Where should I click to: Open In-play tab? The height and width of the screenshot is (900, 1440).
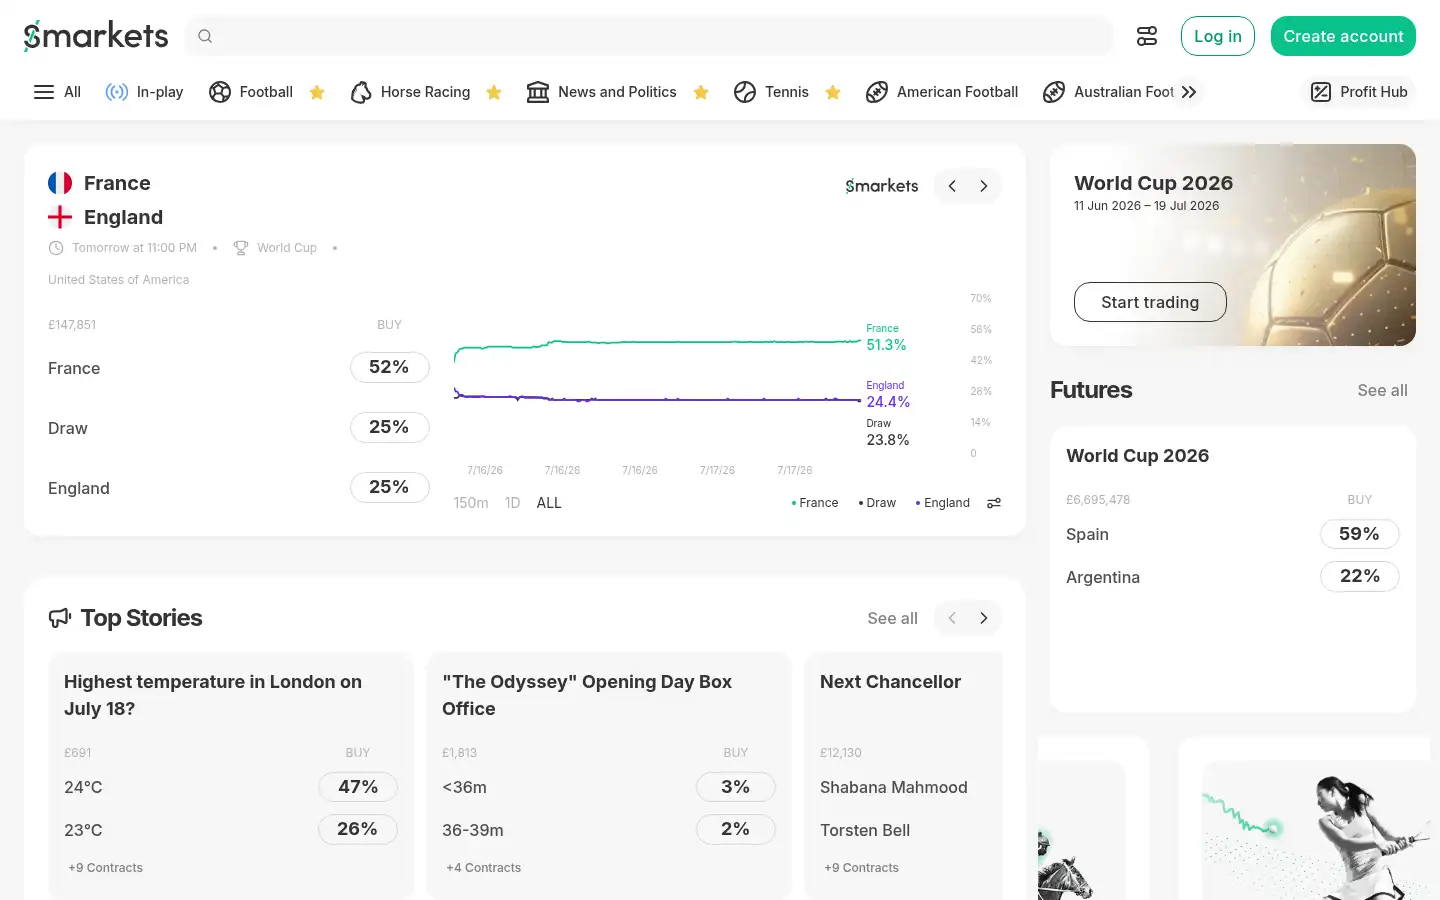(144, 92)
